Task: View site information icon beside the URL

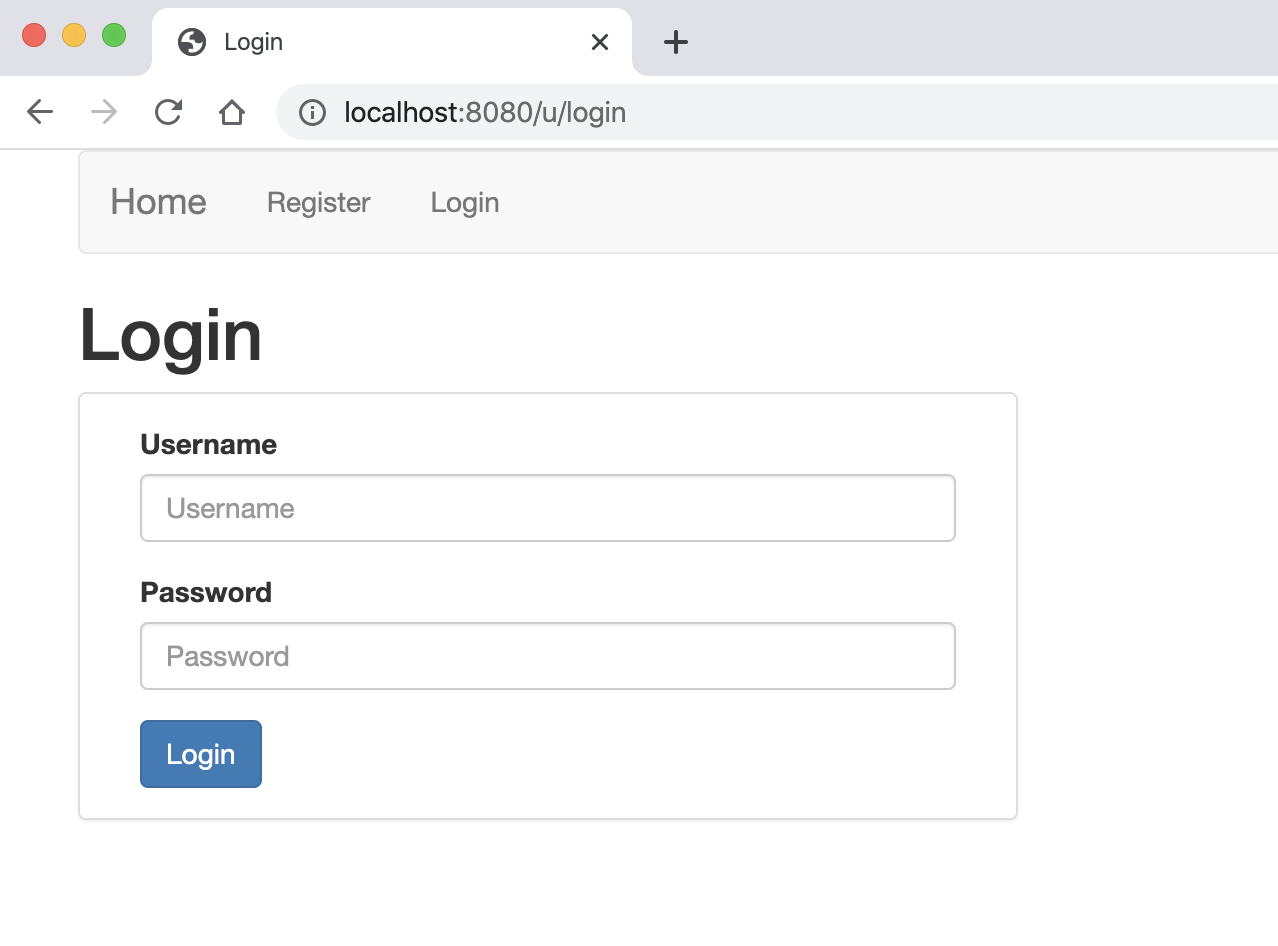Action: click(313, 112)
